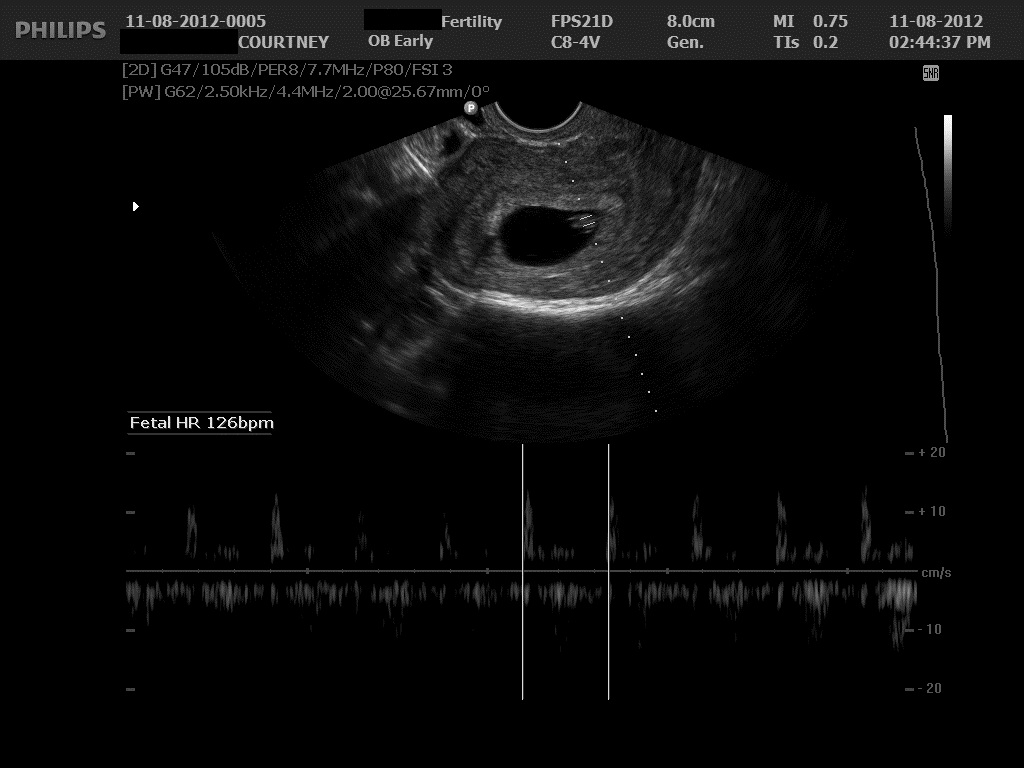Click the [2D] imaging parameters line
This screenshot has width=1024, height=768.
point(286,71)
